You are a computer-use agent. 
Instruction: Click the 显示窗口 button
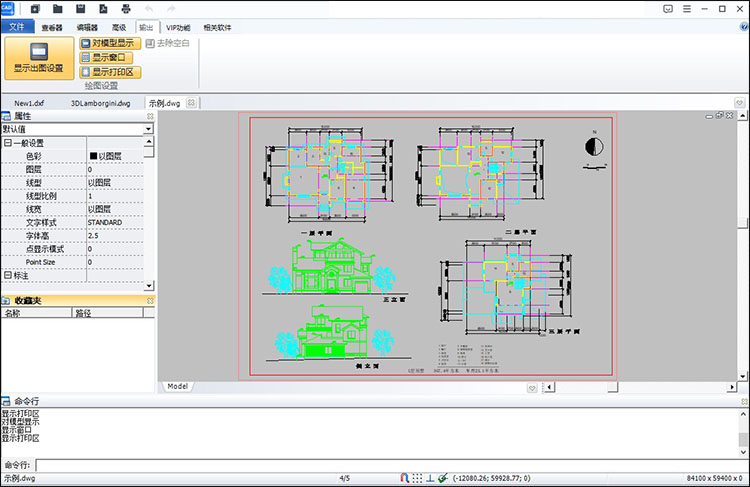coord(106,58)
